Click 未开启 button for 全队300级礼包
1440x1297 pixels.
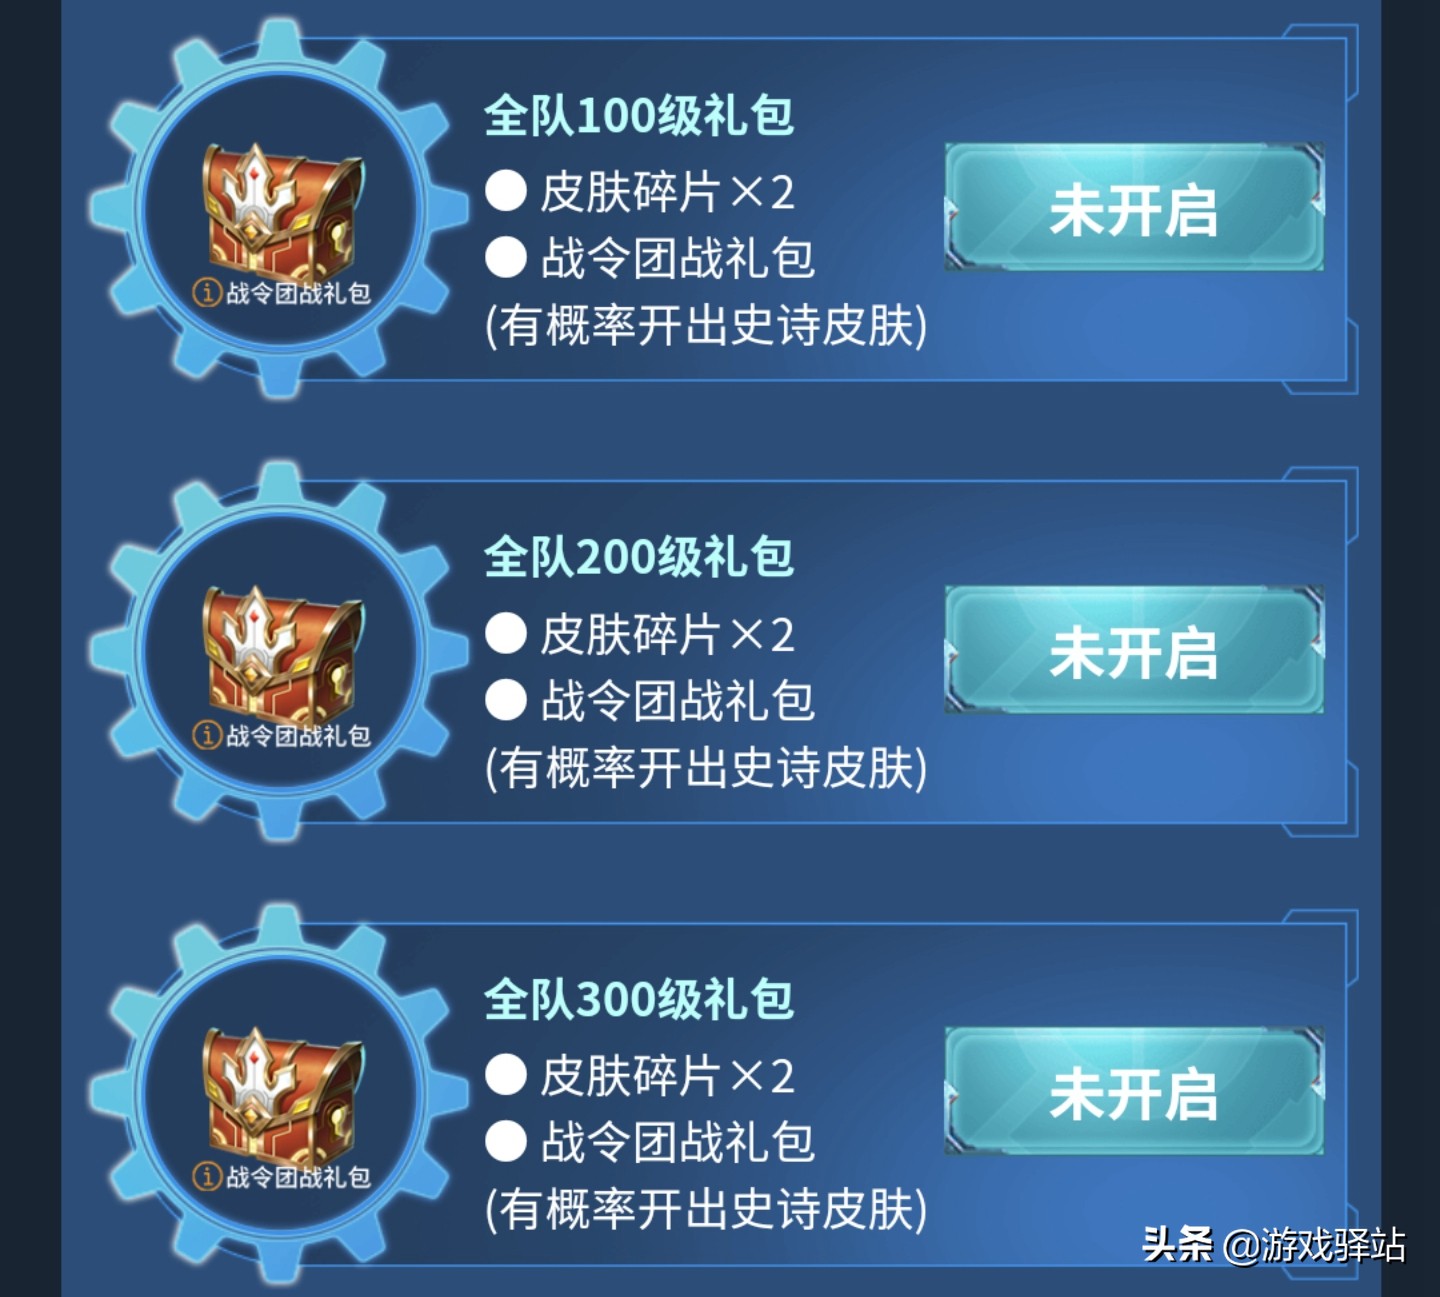pos(1134,1092)
